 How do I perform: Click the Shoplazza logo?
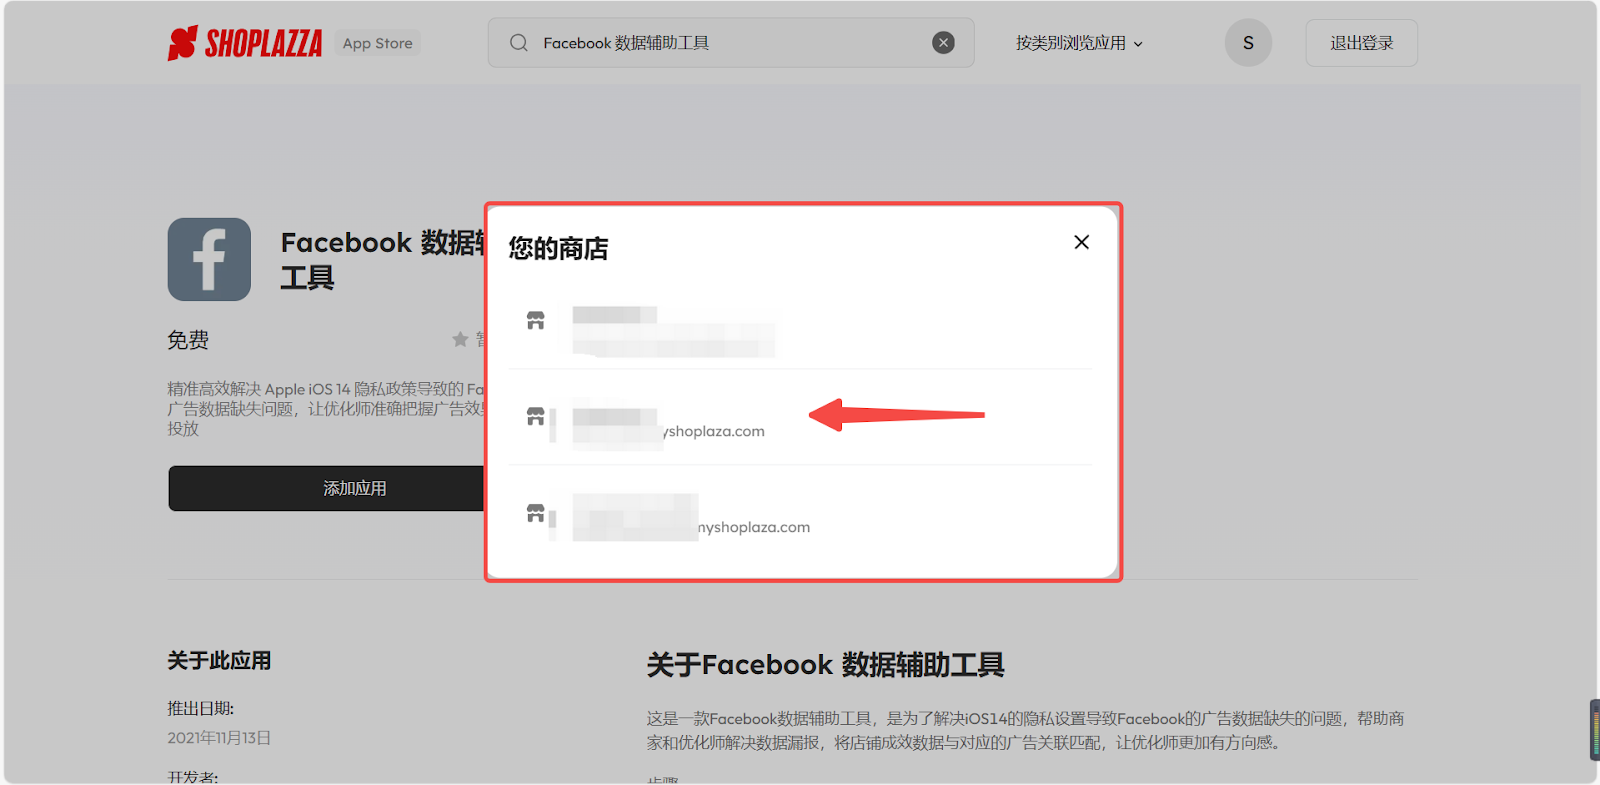pos(245,43)
